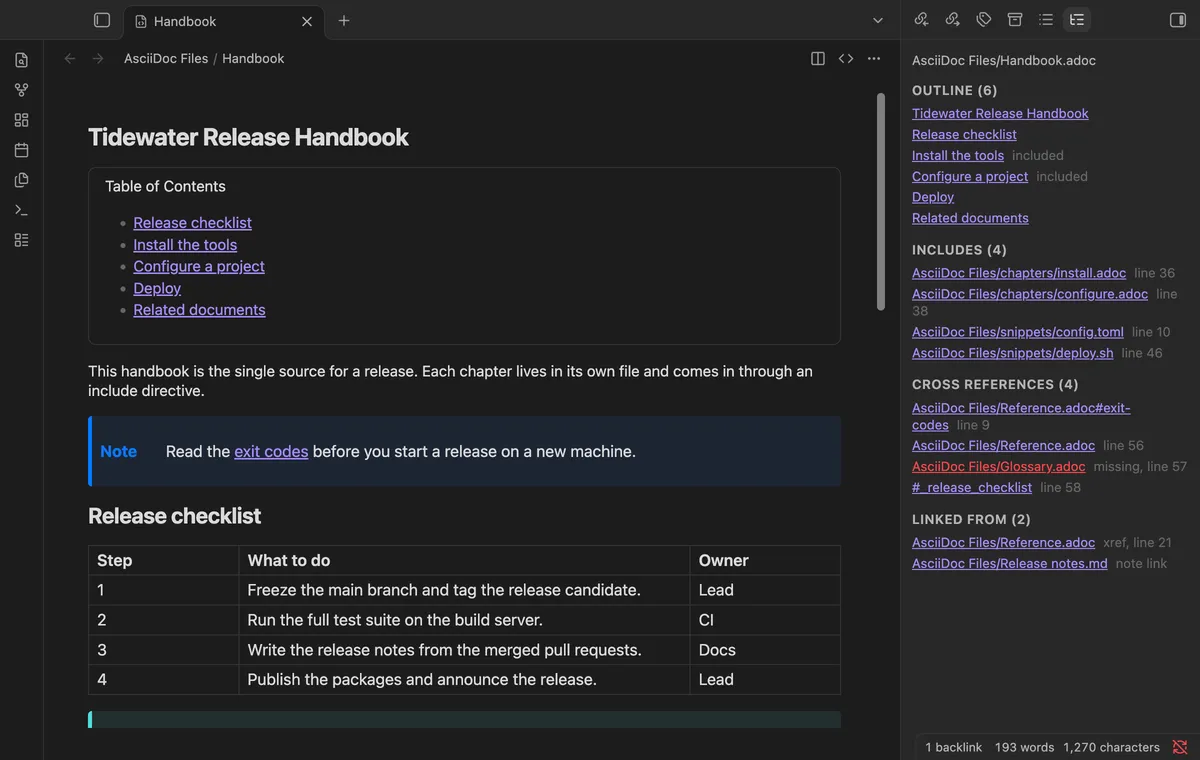Open the quick switcher ribbon icon
Screen dimensions: 1200x760
(x=21, y=60)
